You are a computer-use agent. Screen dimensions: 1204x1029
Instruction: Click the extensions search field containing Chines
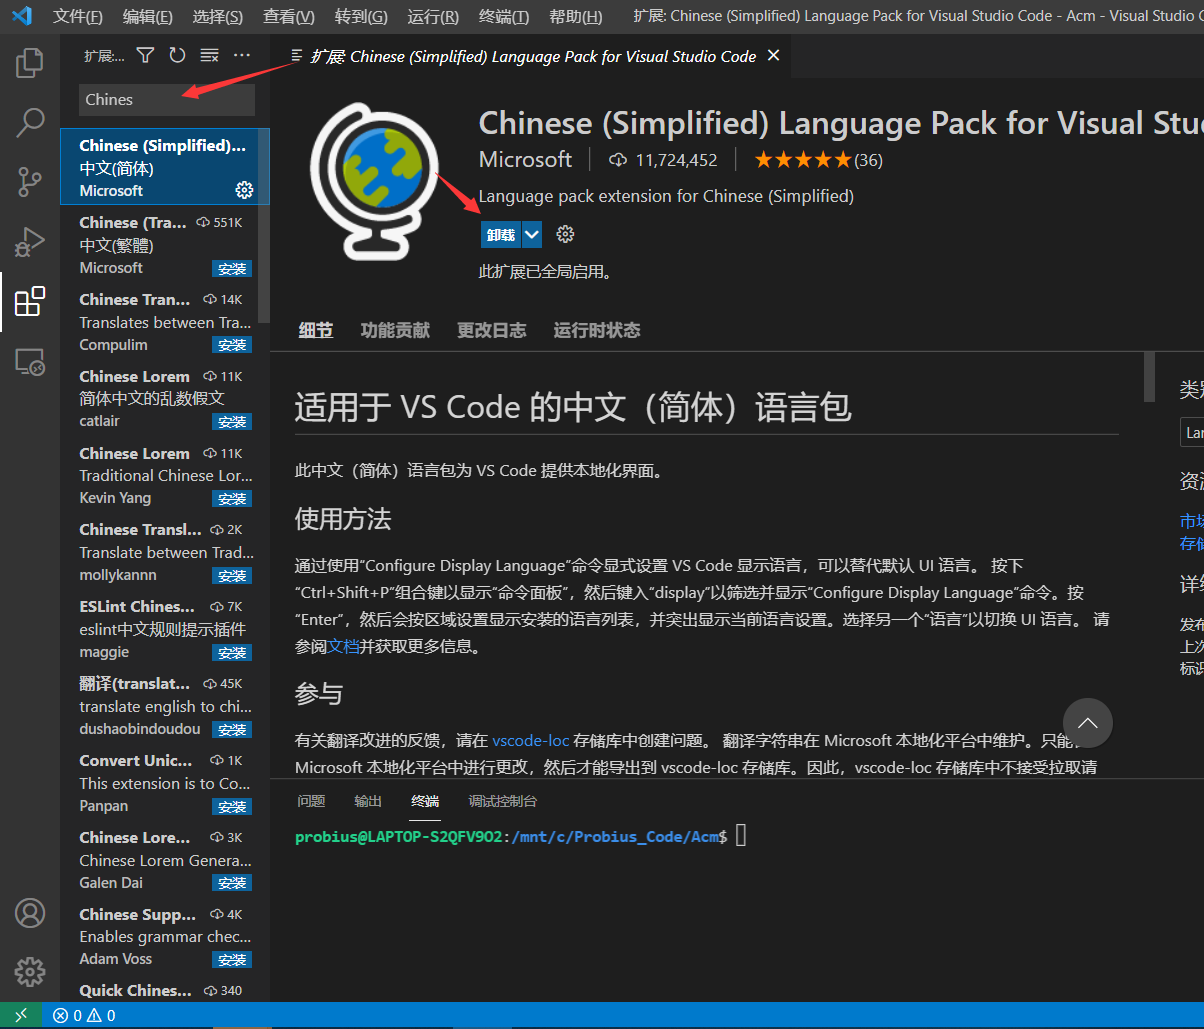coord(167,100)
